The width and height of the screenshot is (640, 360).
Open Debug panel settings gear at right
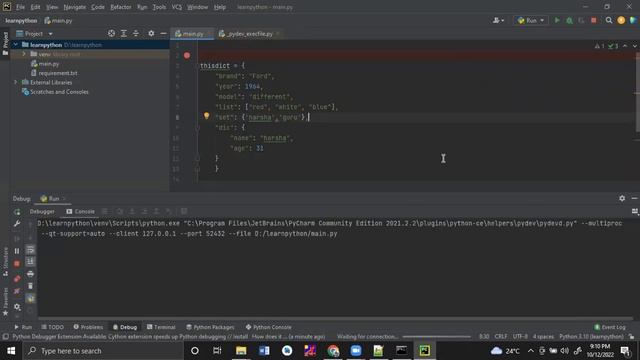(622, 198)
